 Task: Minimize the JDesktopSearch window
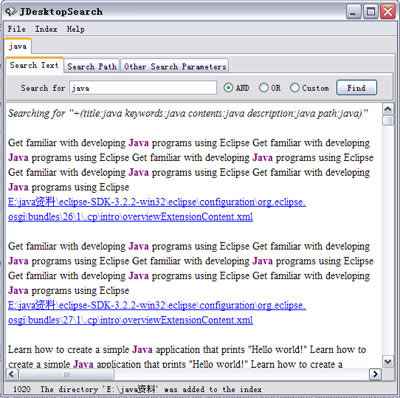point(354,12)
